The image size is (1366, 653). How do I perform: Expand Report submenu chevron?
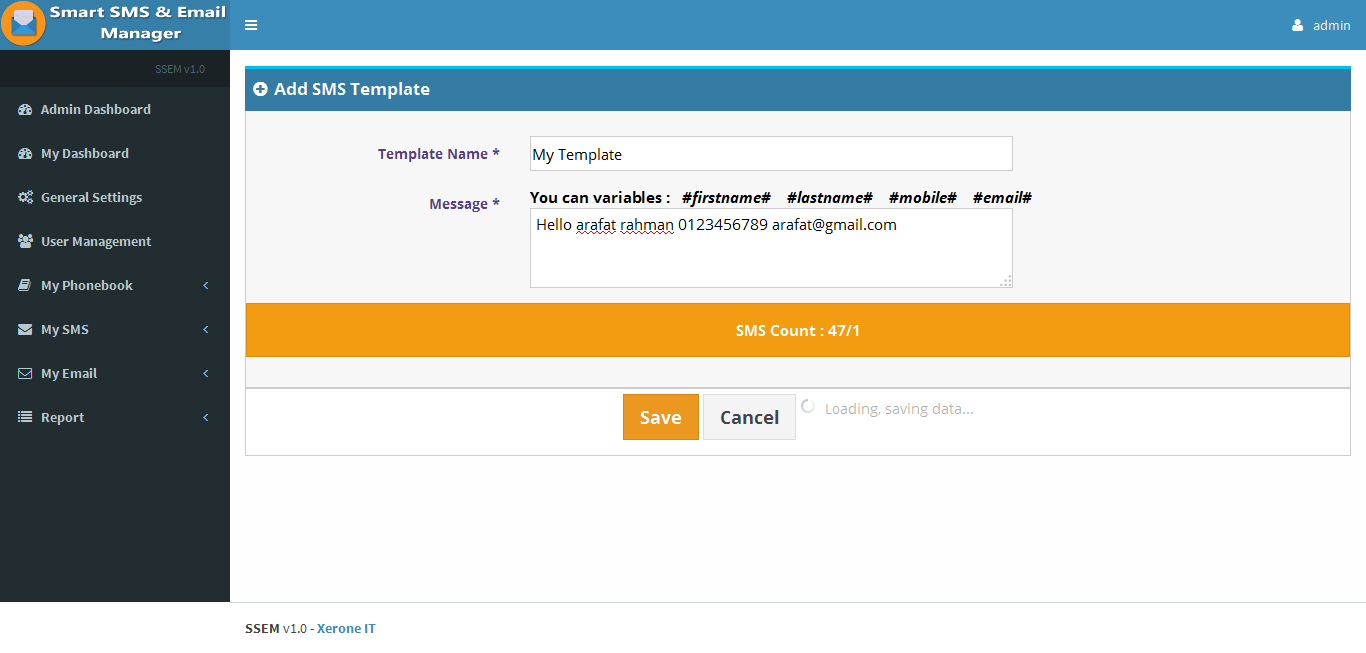[206, 417]
